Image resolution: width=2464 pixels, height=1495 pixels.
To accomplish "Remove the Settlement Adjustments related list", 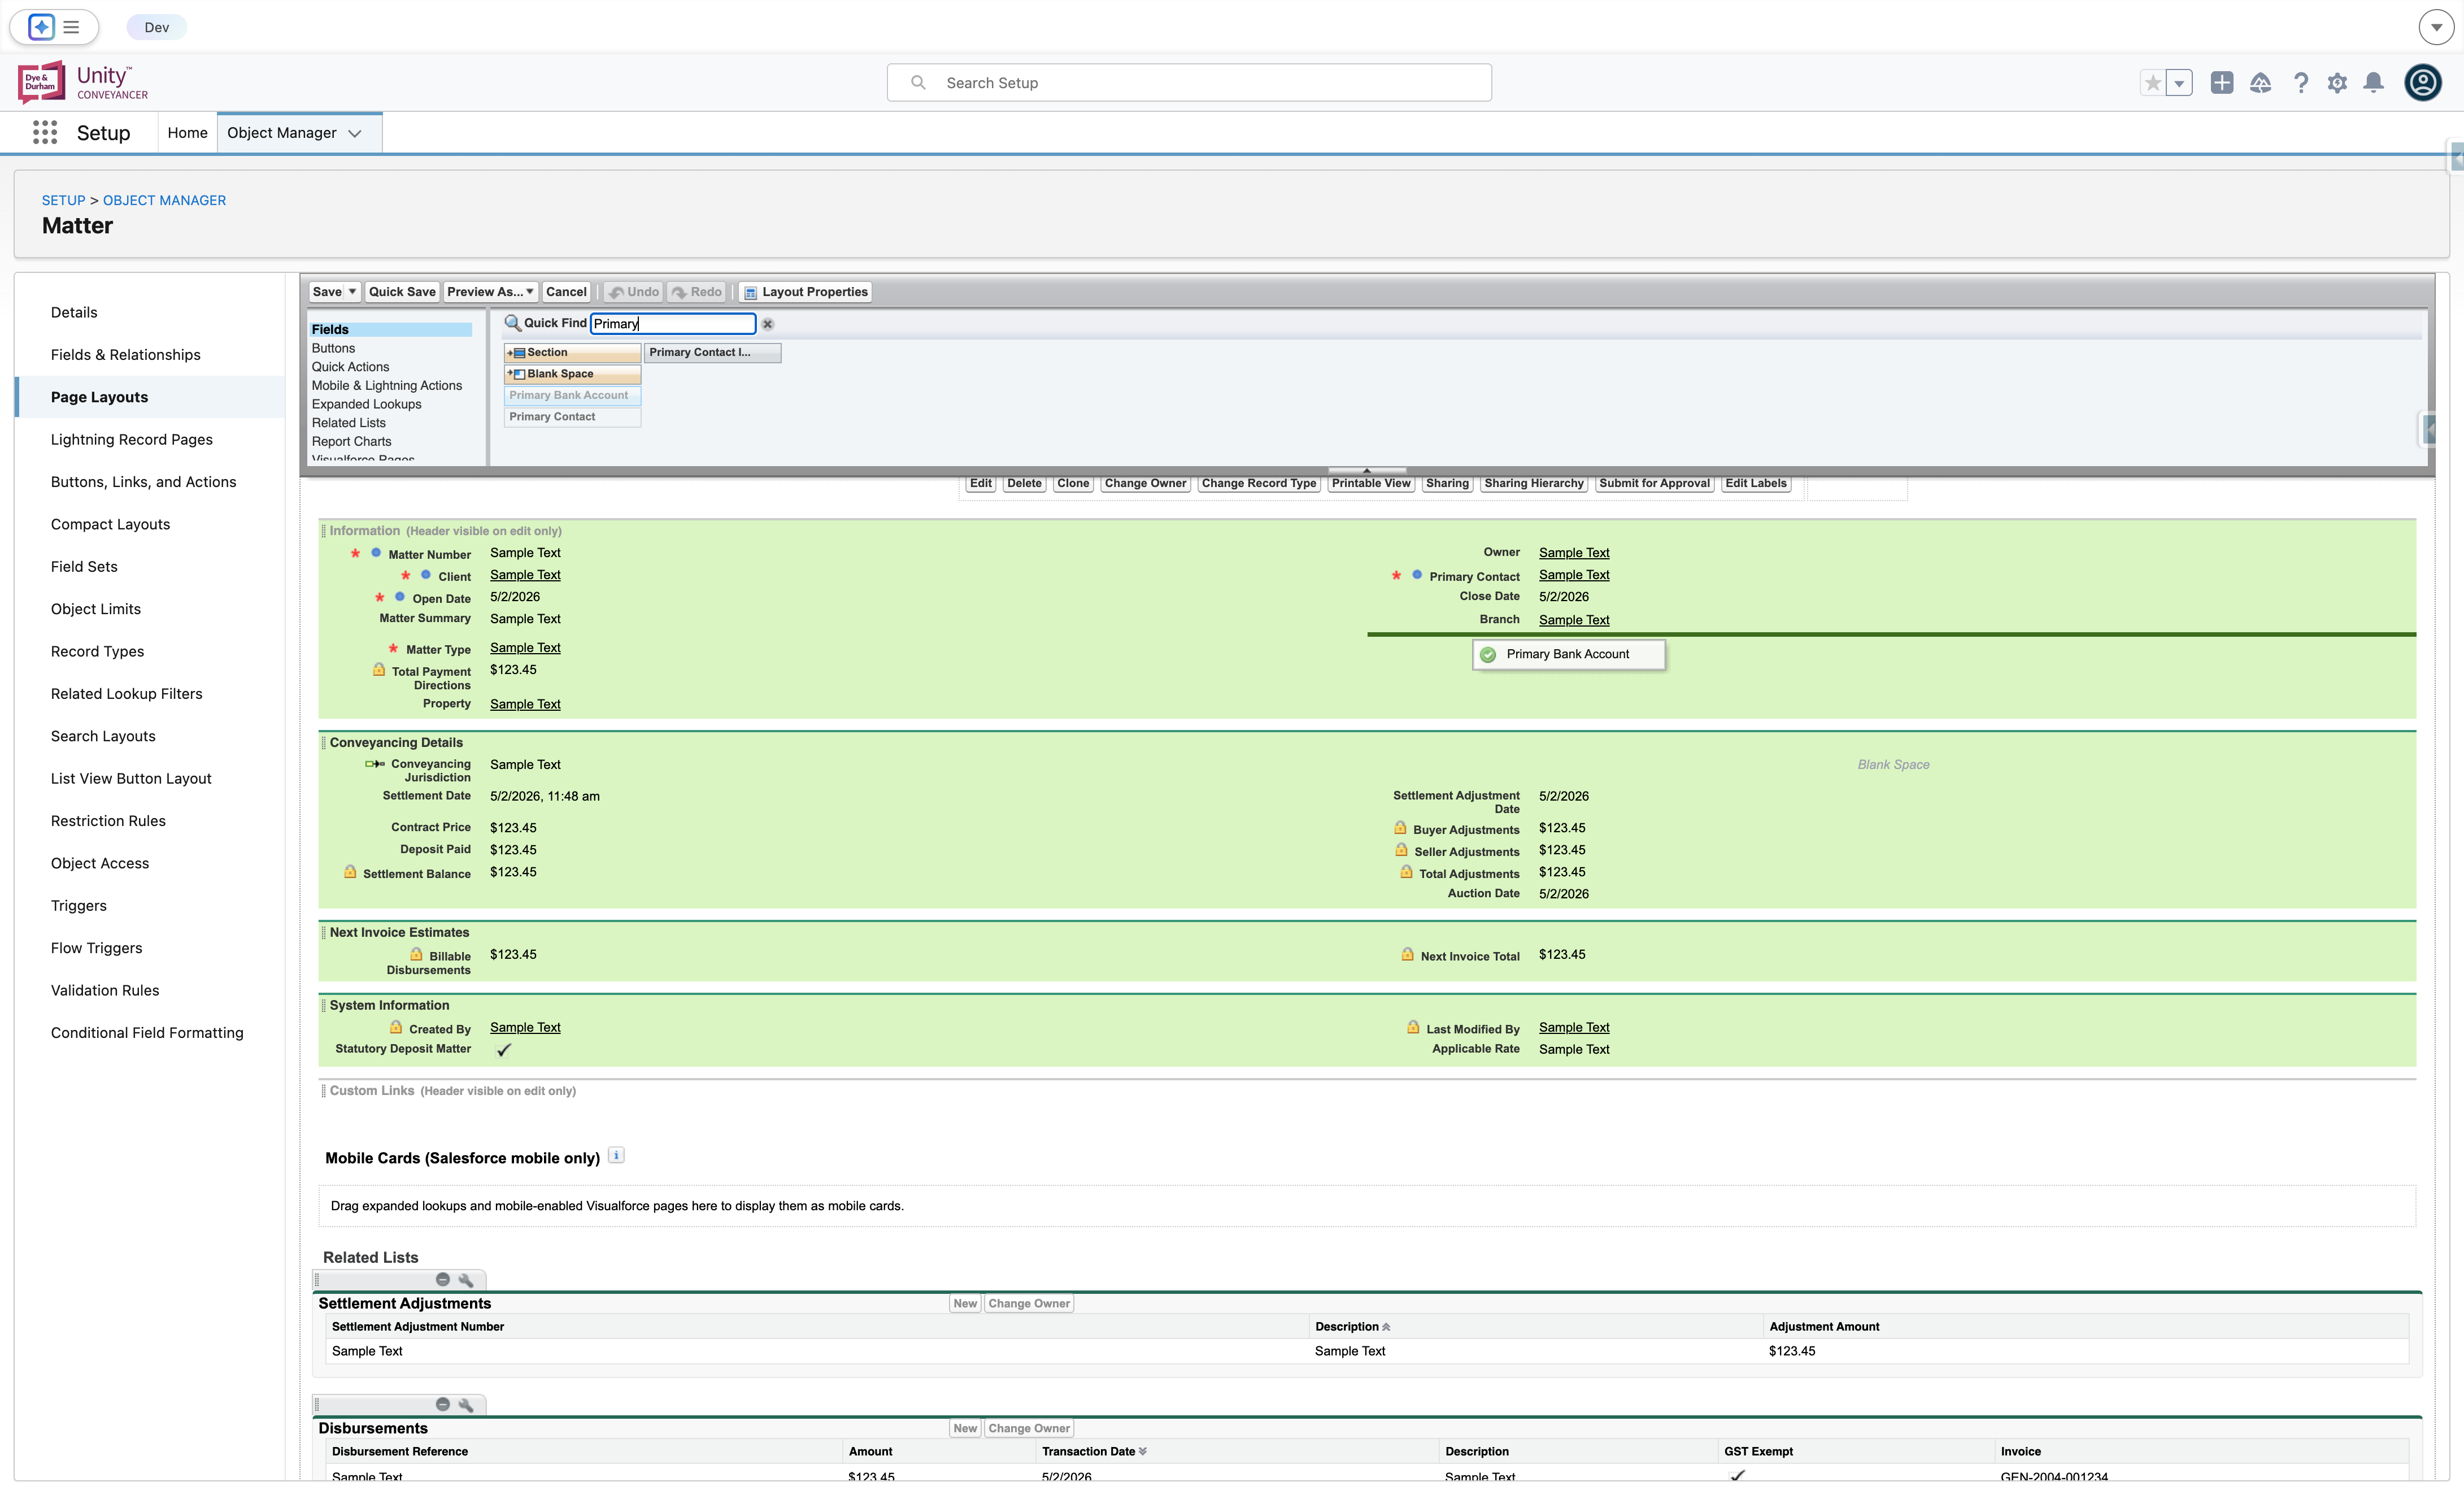I will pos(442,1279).
